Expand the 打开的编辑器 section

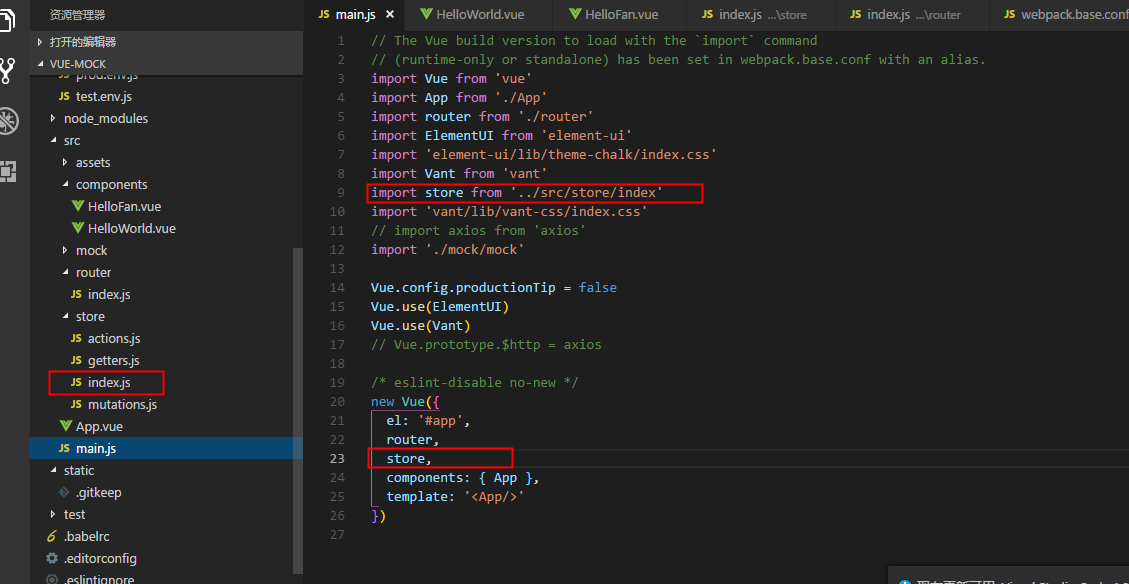point(166,42)
